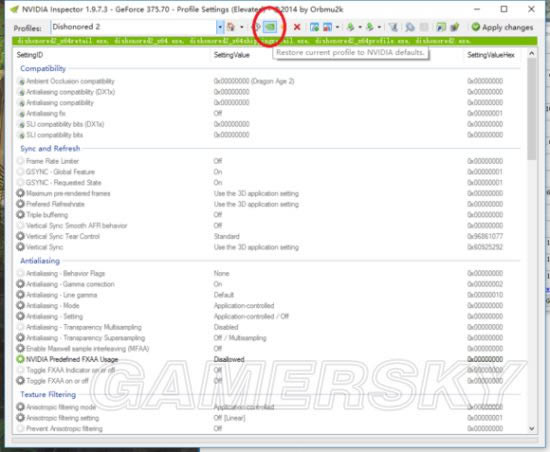
Task: Click the Dishonored 2 profile name field
Action: coord(134,27)
